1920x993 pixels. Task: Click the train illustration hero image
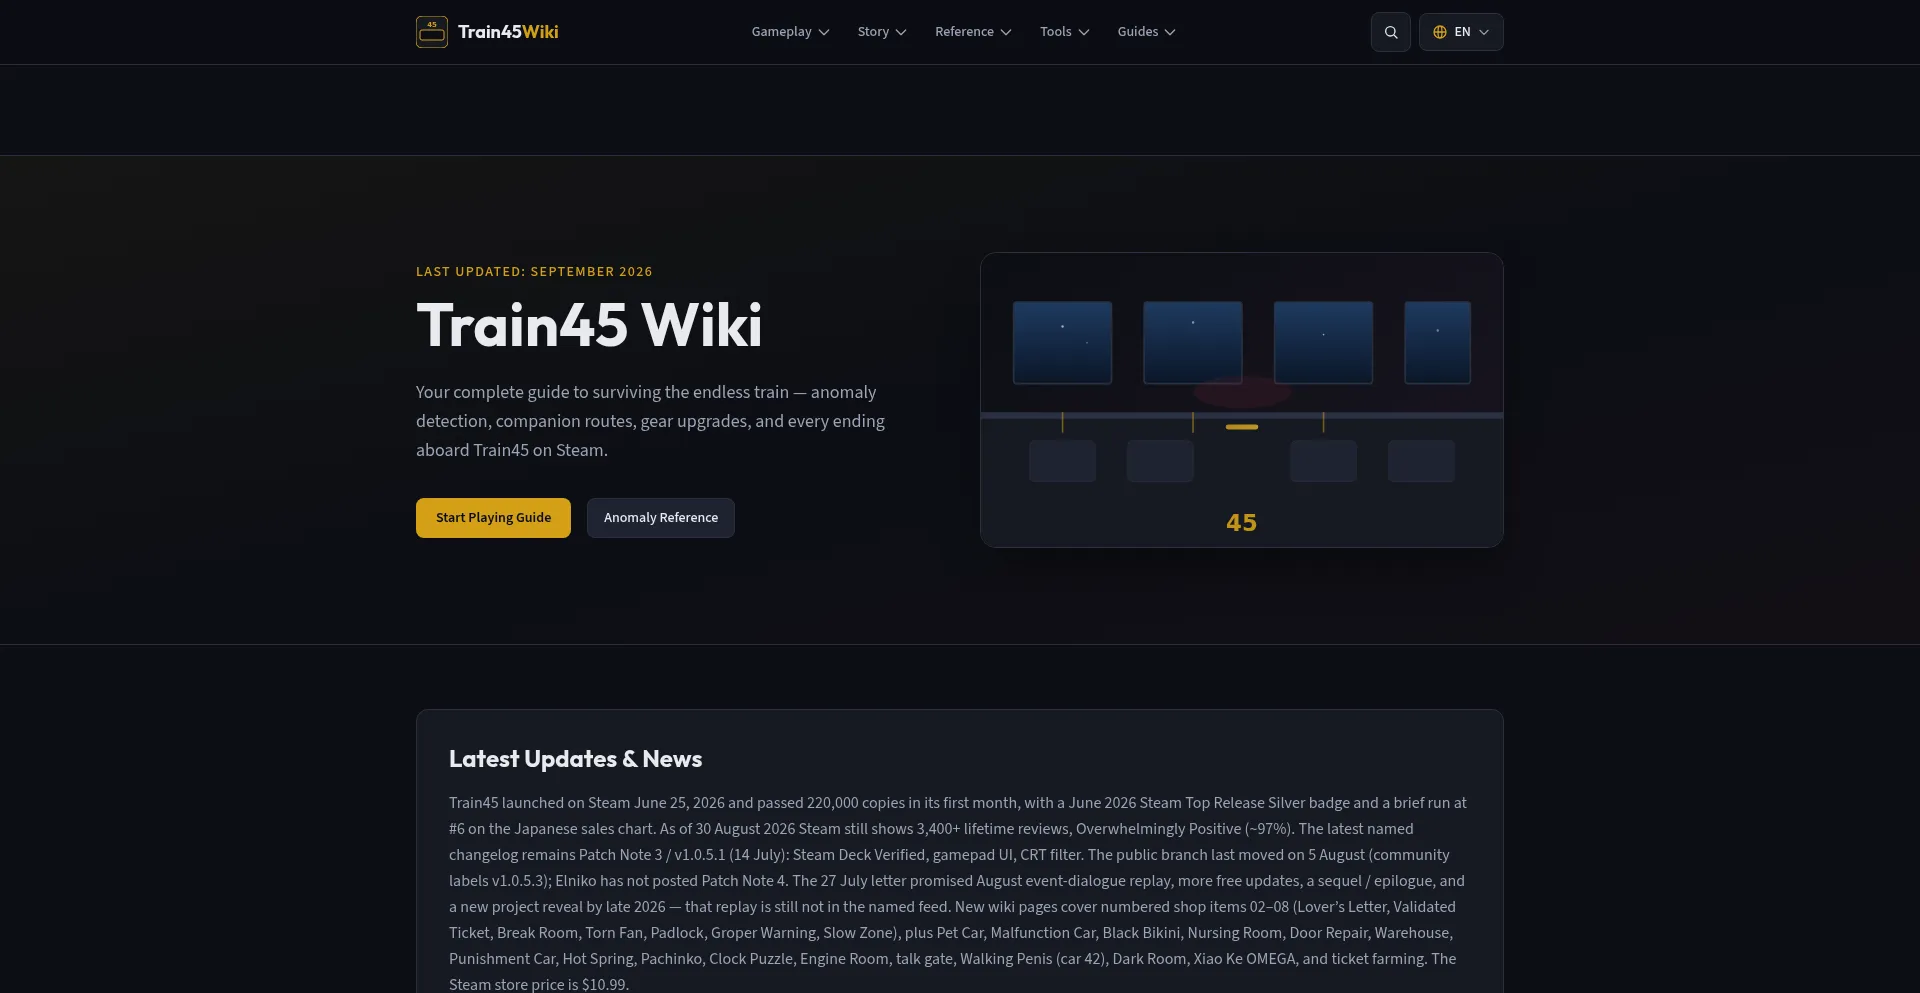[x=1241, y=400]
